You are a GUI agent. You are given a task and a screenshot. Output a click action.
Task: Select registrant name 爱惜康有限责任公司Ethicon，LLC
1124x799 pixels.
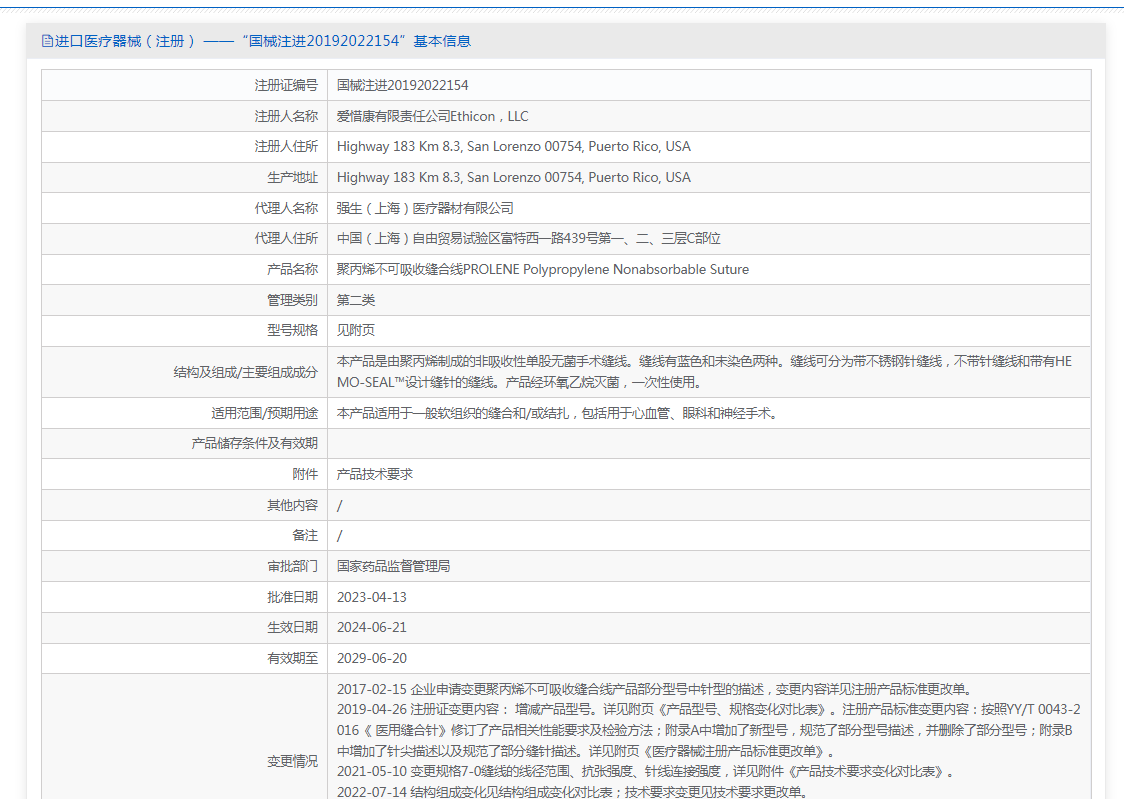pos(432,116)
